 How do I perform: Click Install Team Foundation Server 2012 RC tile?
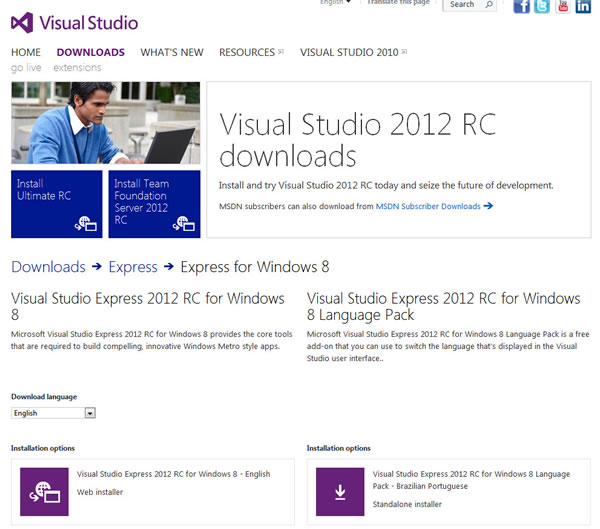[x=154, y=204]
